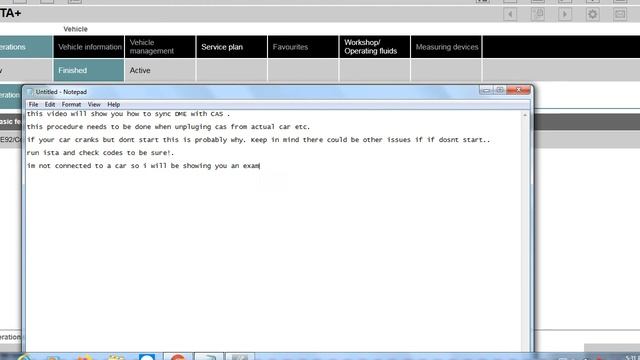Image resolution: width=640 pixels, height=360 pixels.
Task: Select the Finished sub-tab
Action: [x=89, y=70]
